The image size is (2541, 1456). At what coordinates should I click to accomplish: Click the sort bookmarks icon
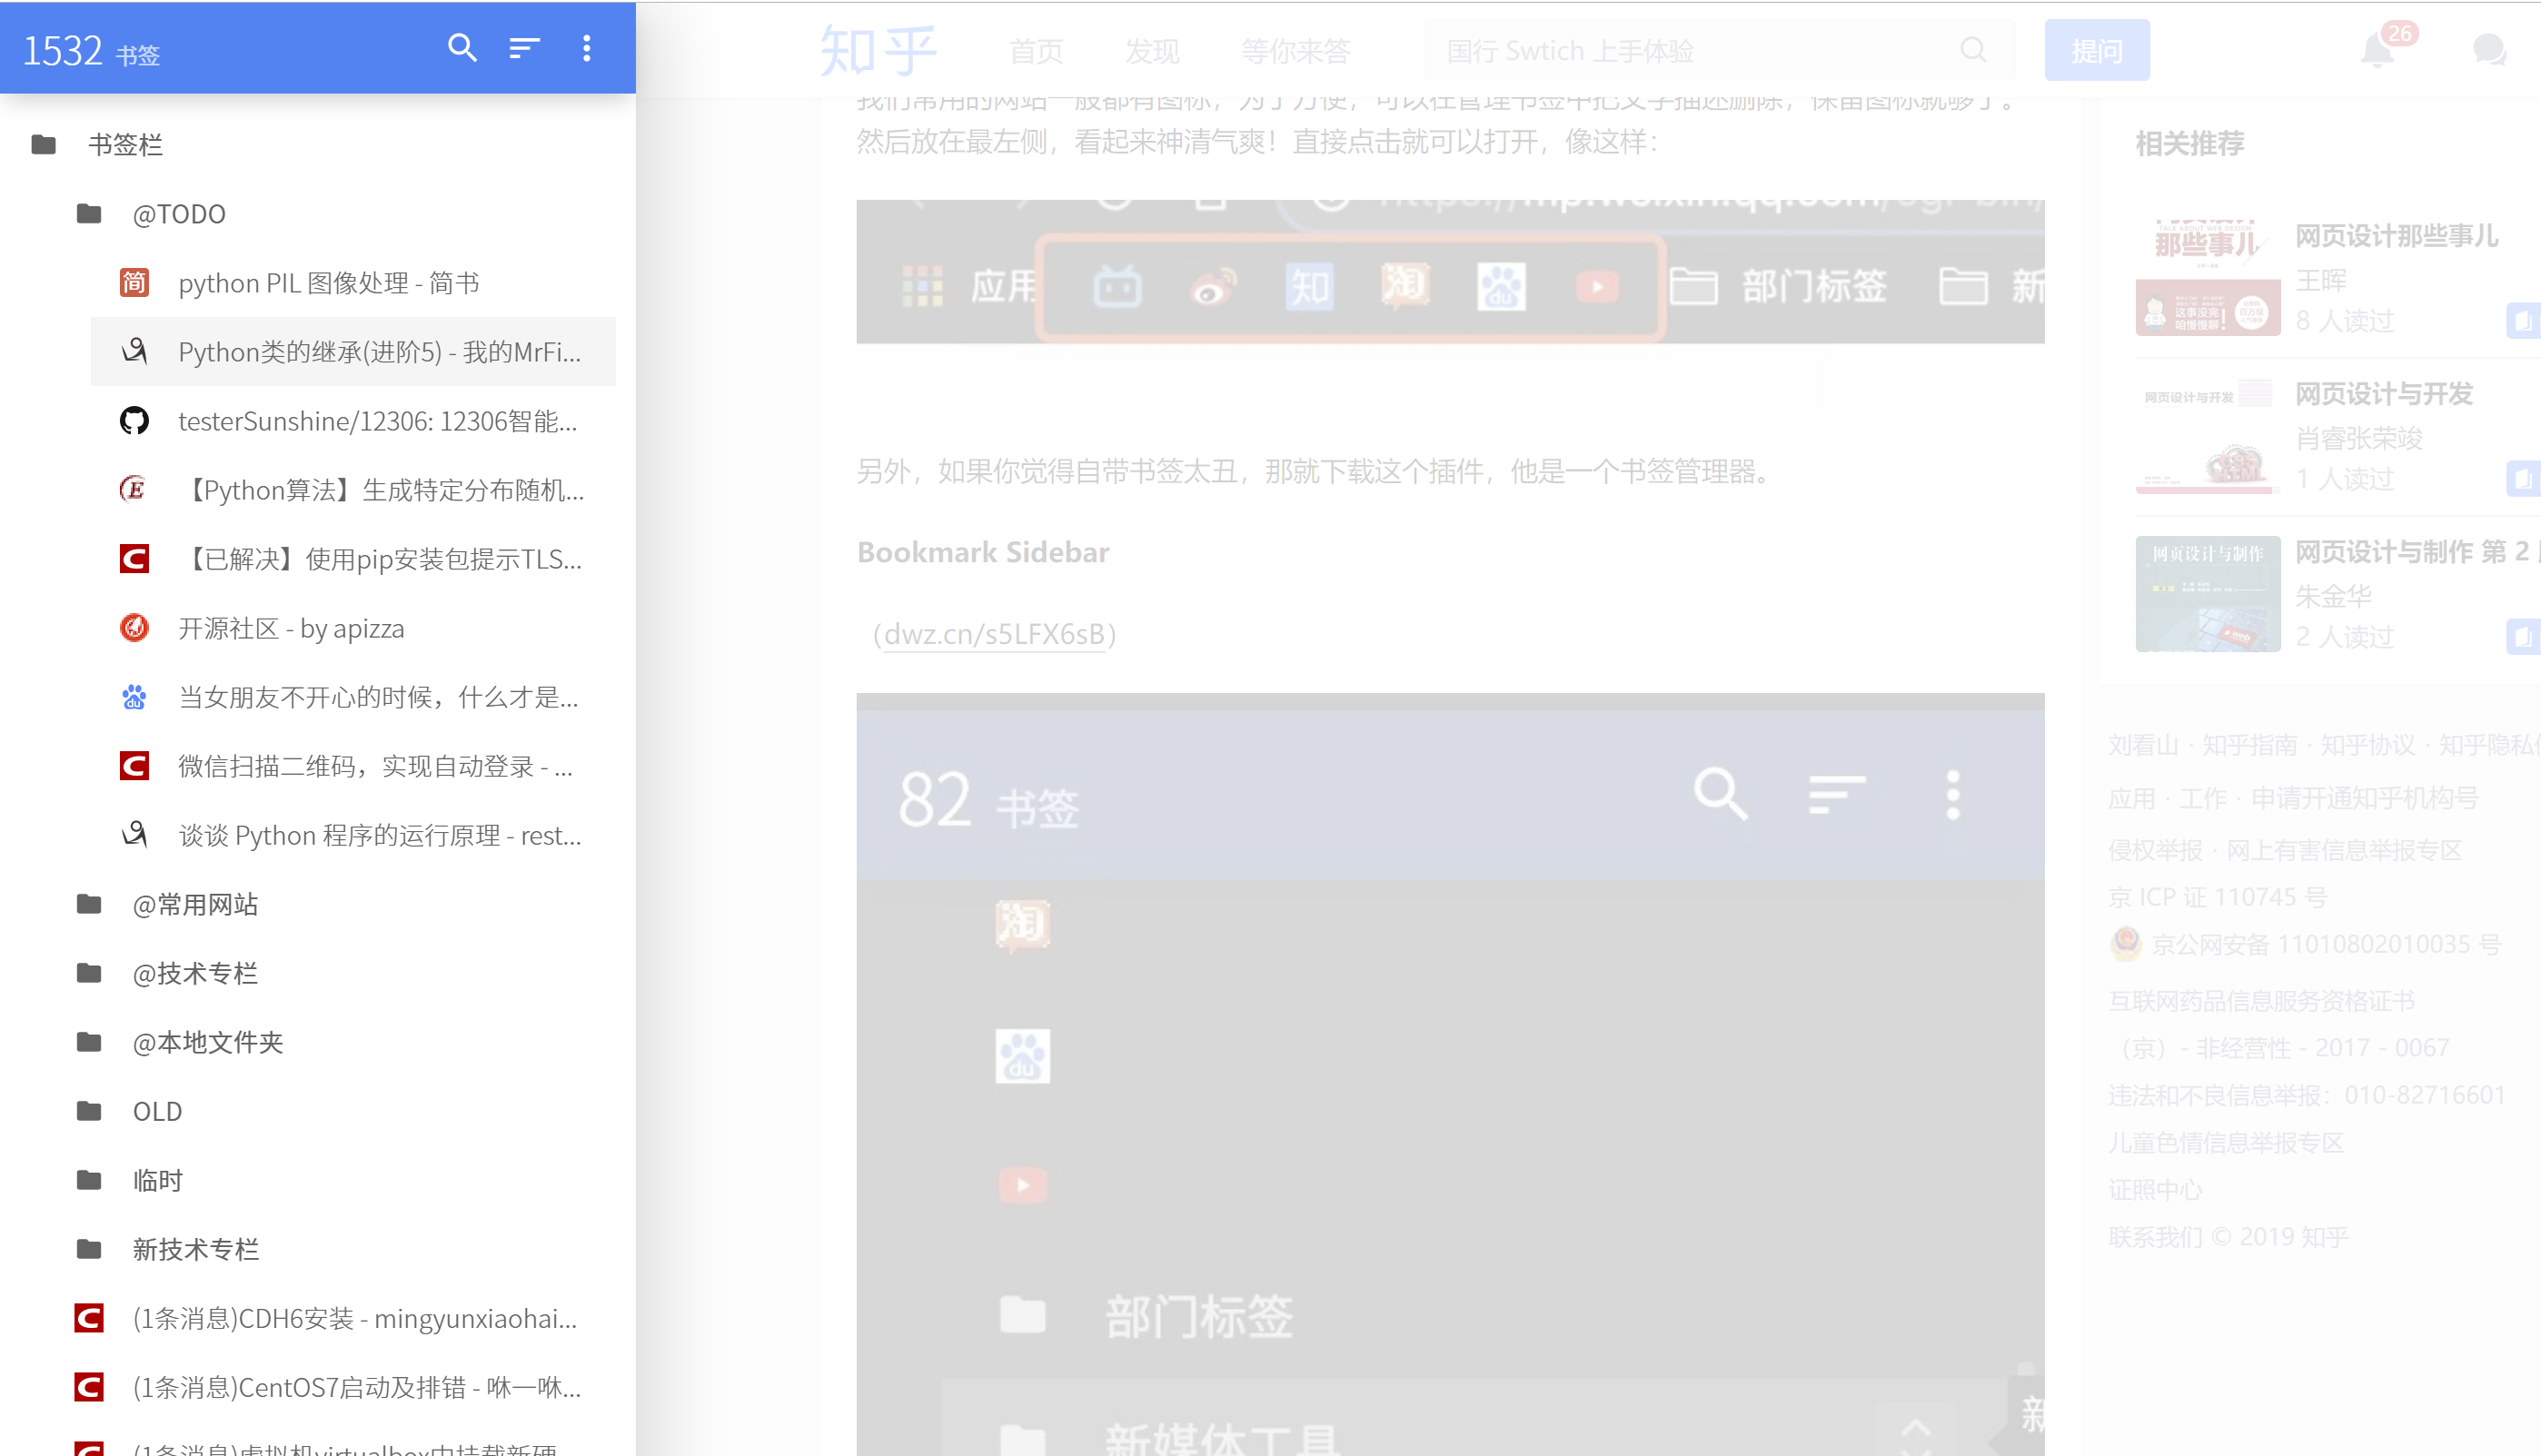click(x=524, y=48)
